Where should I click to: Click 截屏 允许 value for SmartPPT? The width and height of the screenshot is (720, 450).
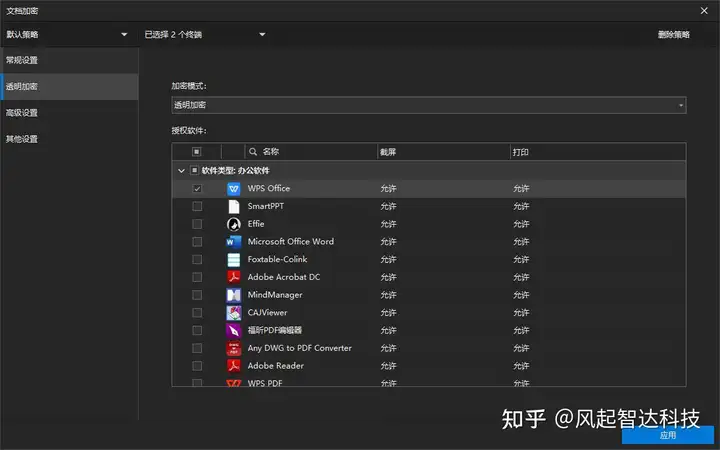coord(388,207)
